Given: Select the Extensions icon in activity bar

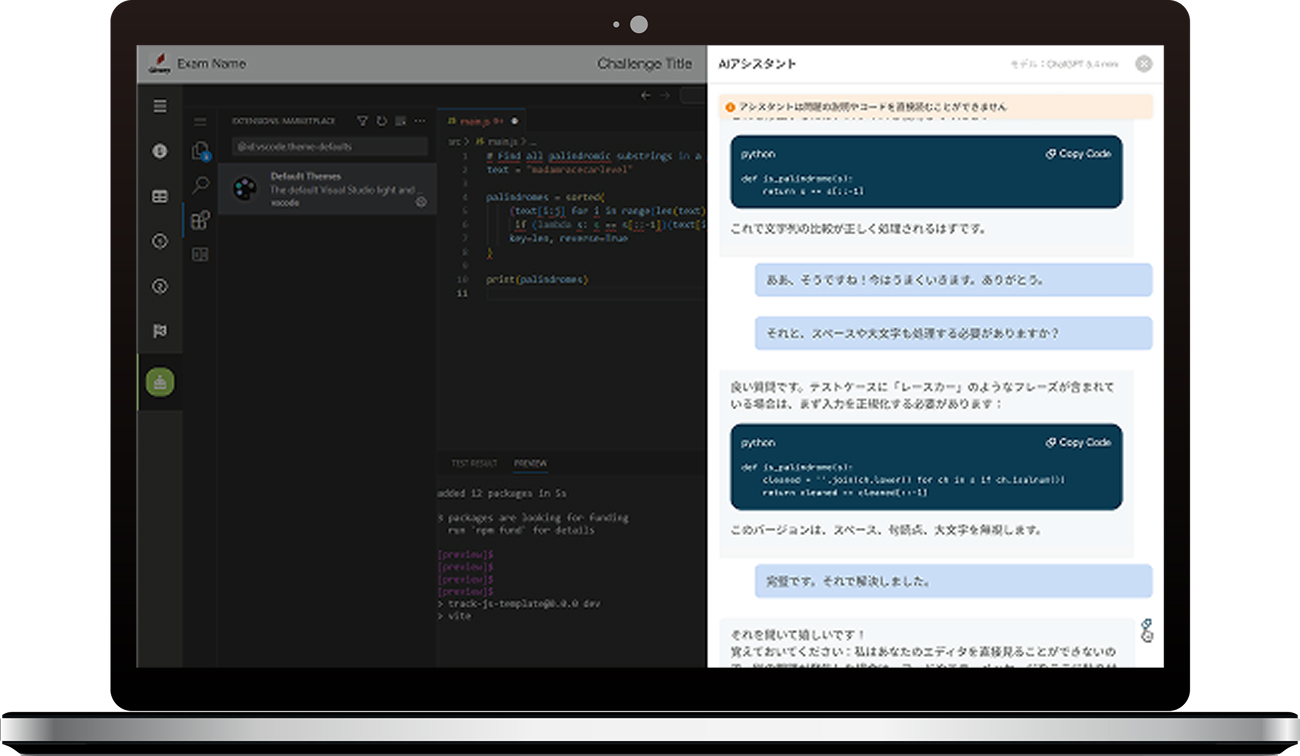Looking at the screenshot, I should coord(200,220).
